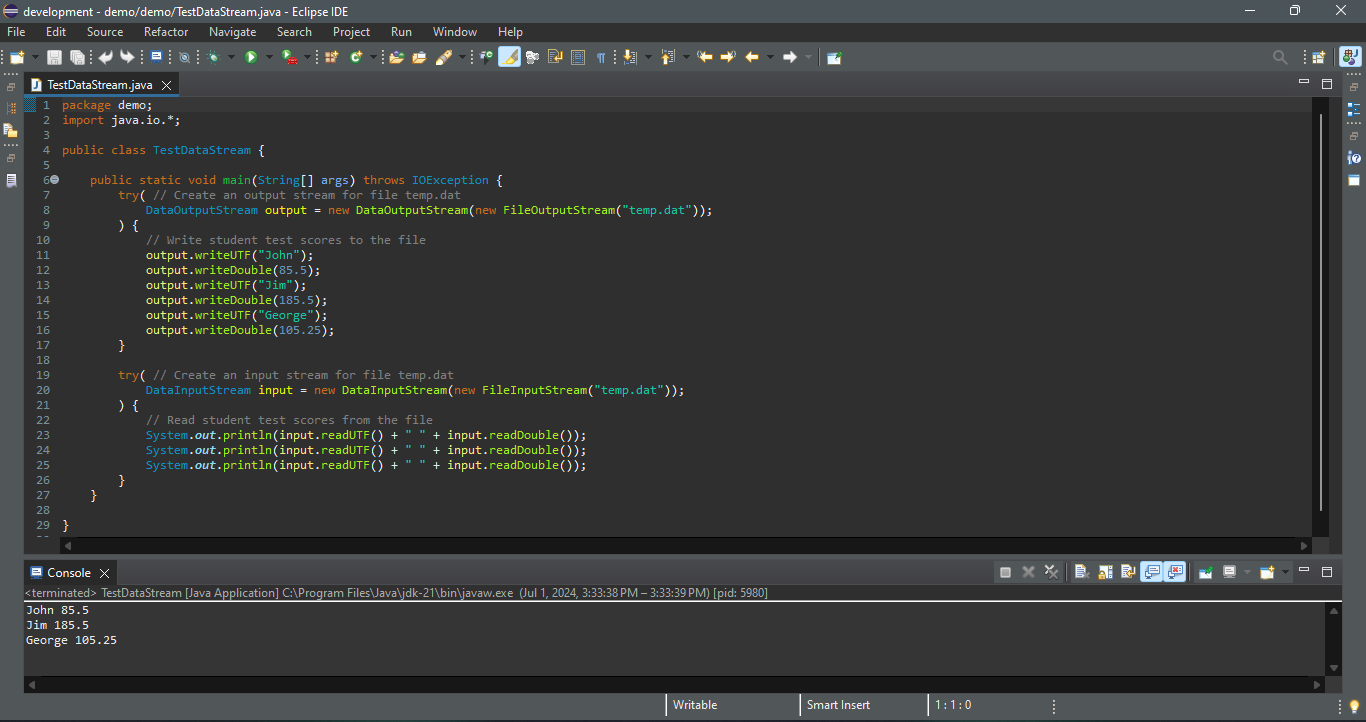Click Open Perspective button
This screenshot has height=722, width=1366.
[1318, 57]
